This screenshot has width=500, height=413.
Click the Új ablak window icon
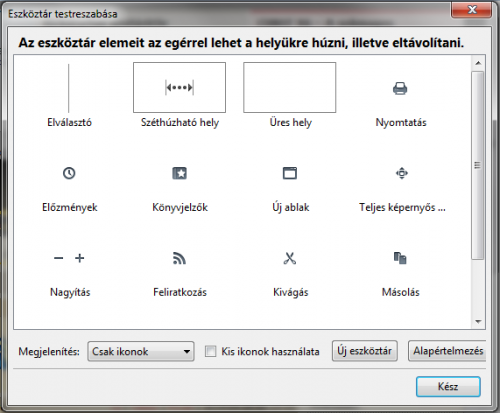coord(290,173)
